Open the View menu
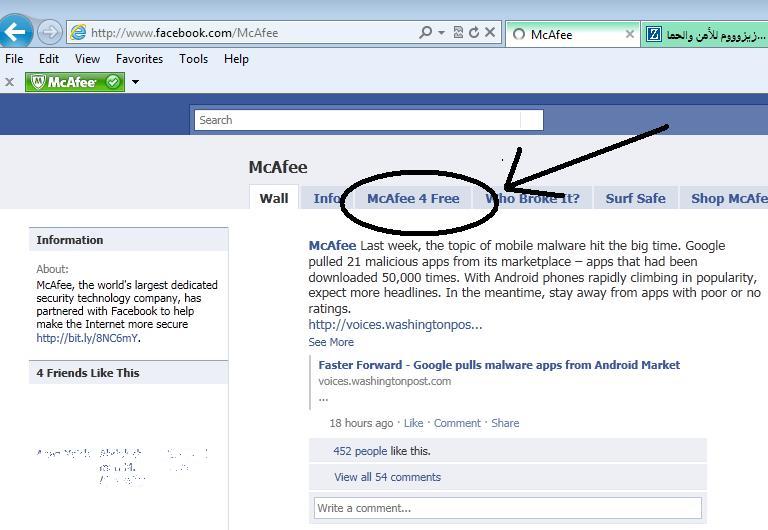The height and width of the screenshot is (530, 768). [88, 59]
